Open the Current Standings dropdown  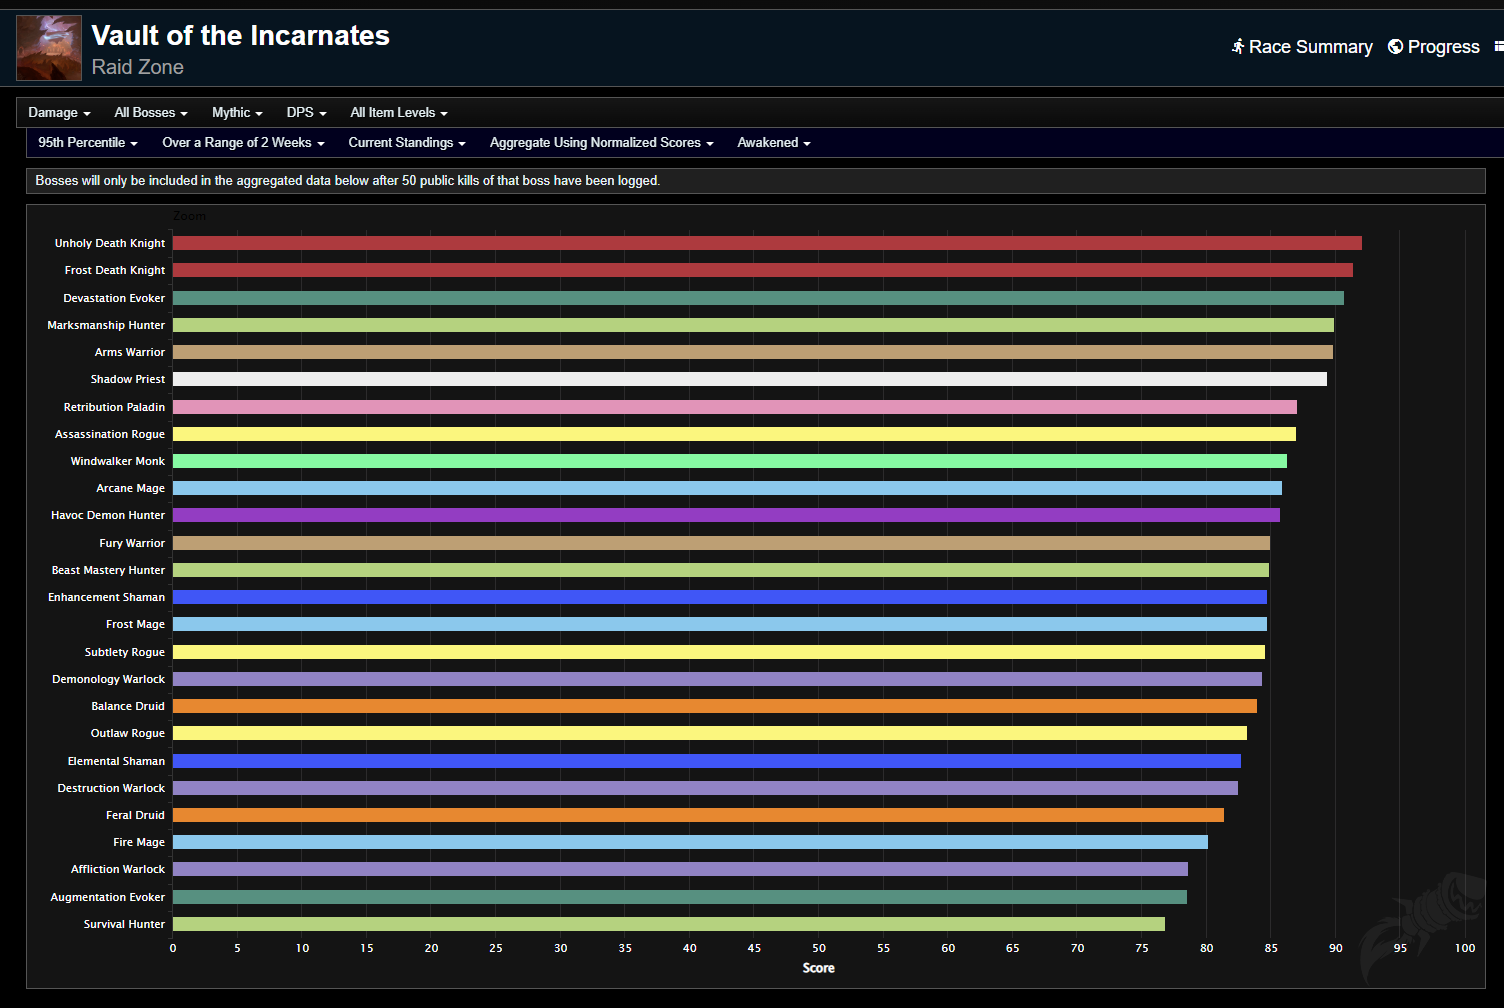click(407, 143)
